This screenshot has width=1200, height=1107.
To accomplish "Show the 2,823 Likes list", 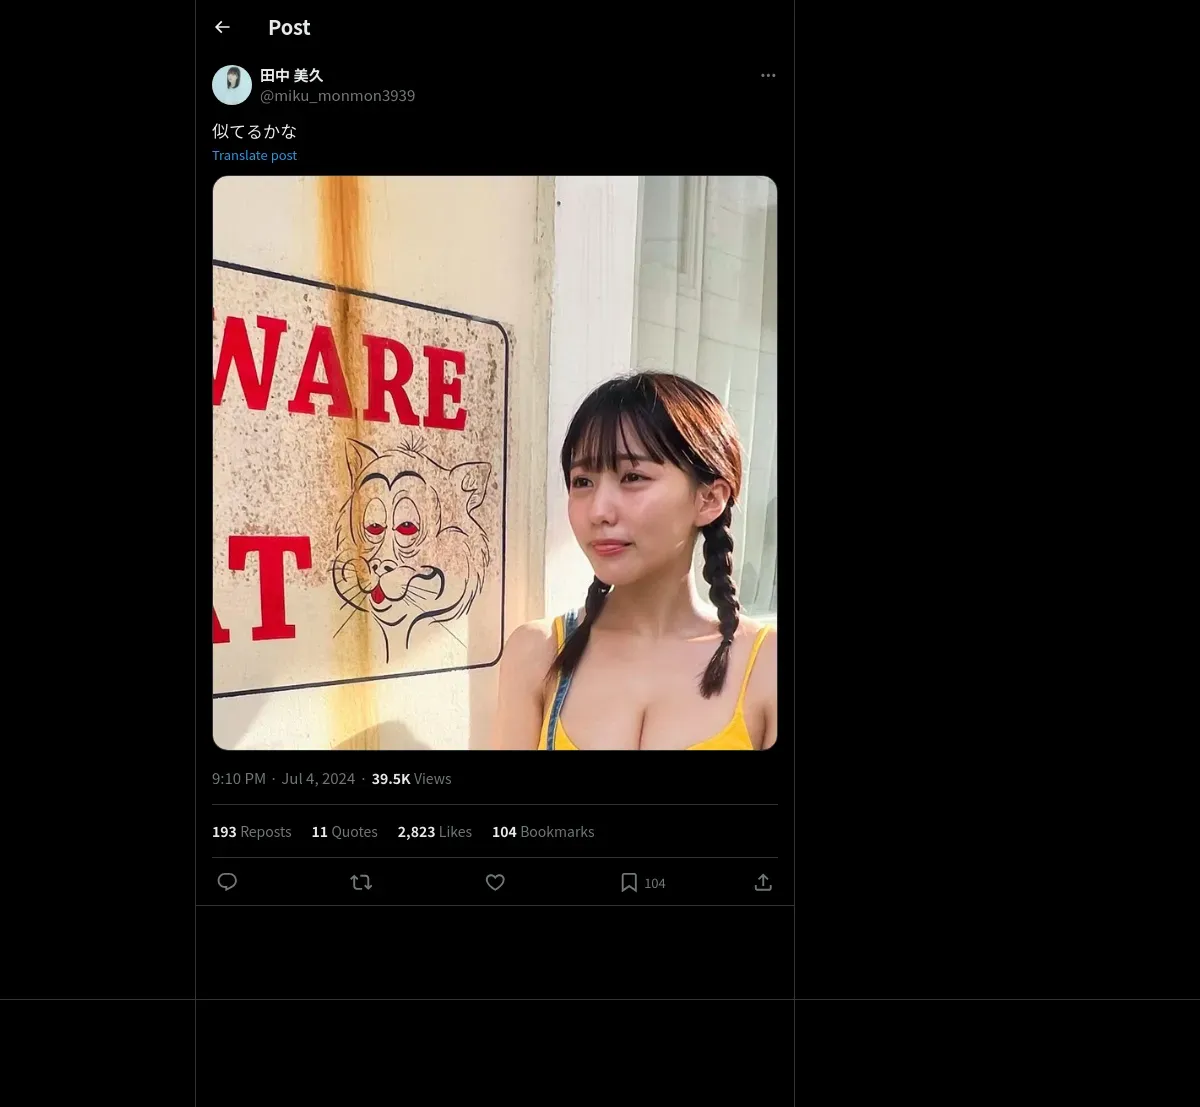I will click(435, 832).
